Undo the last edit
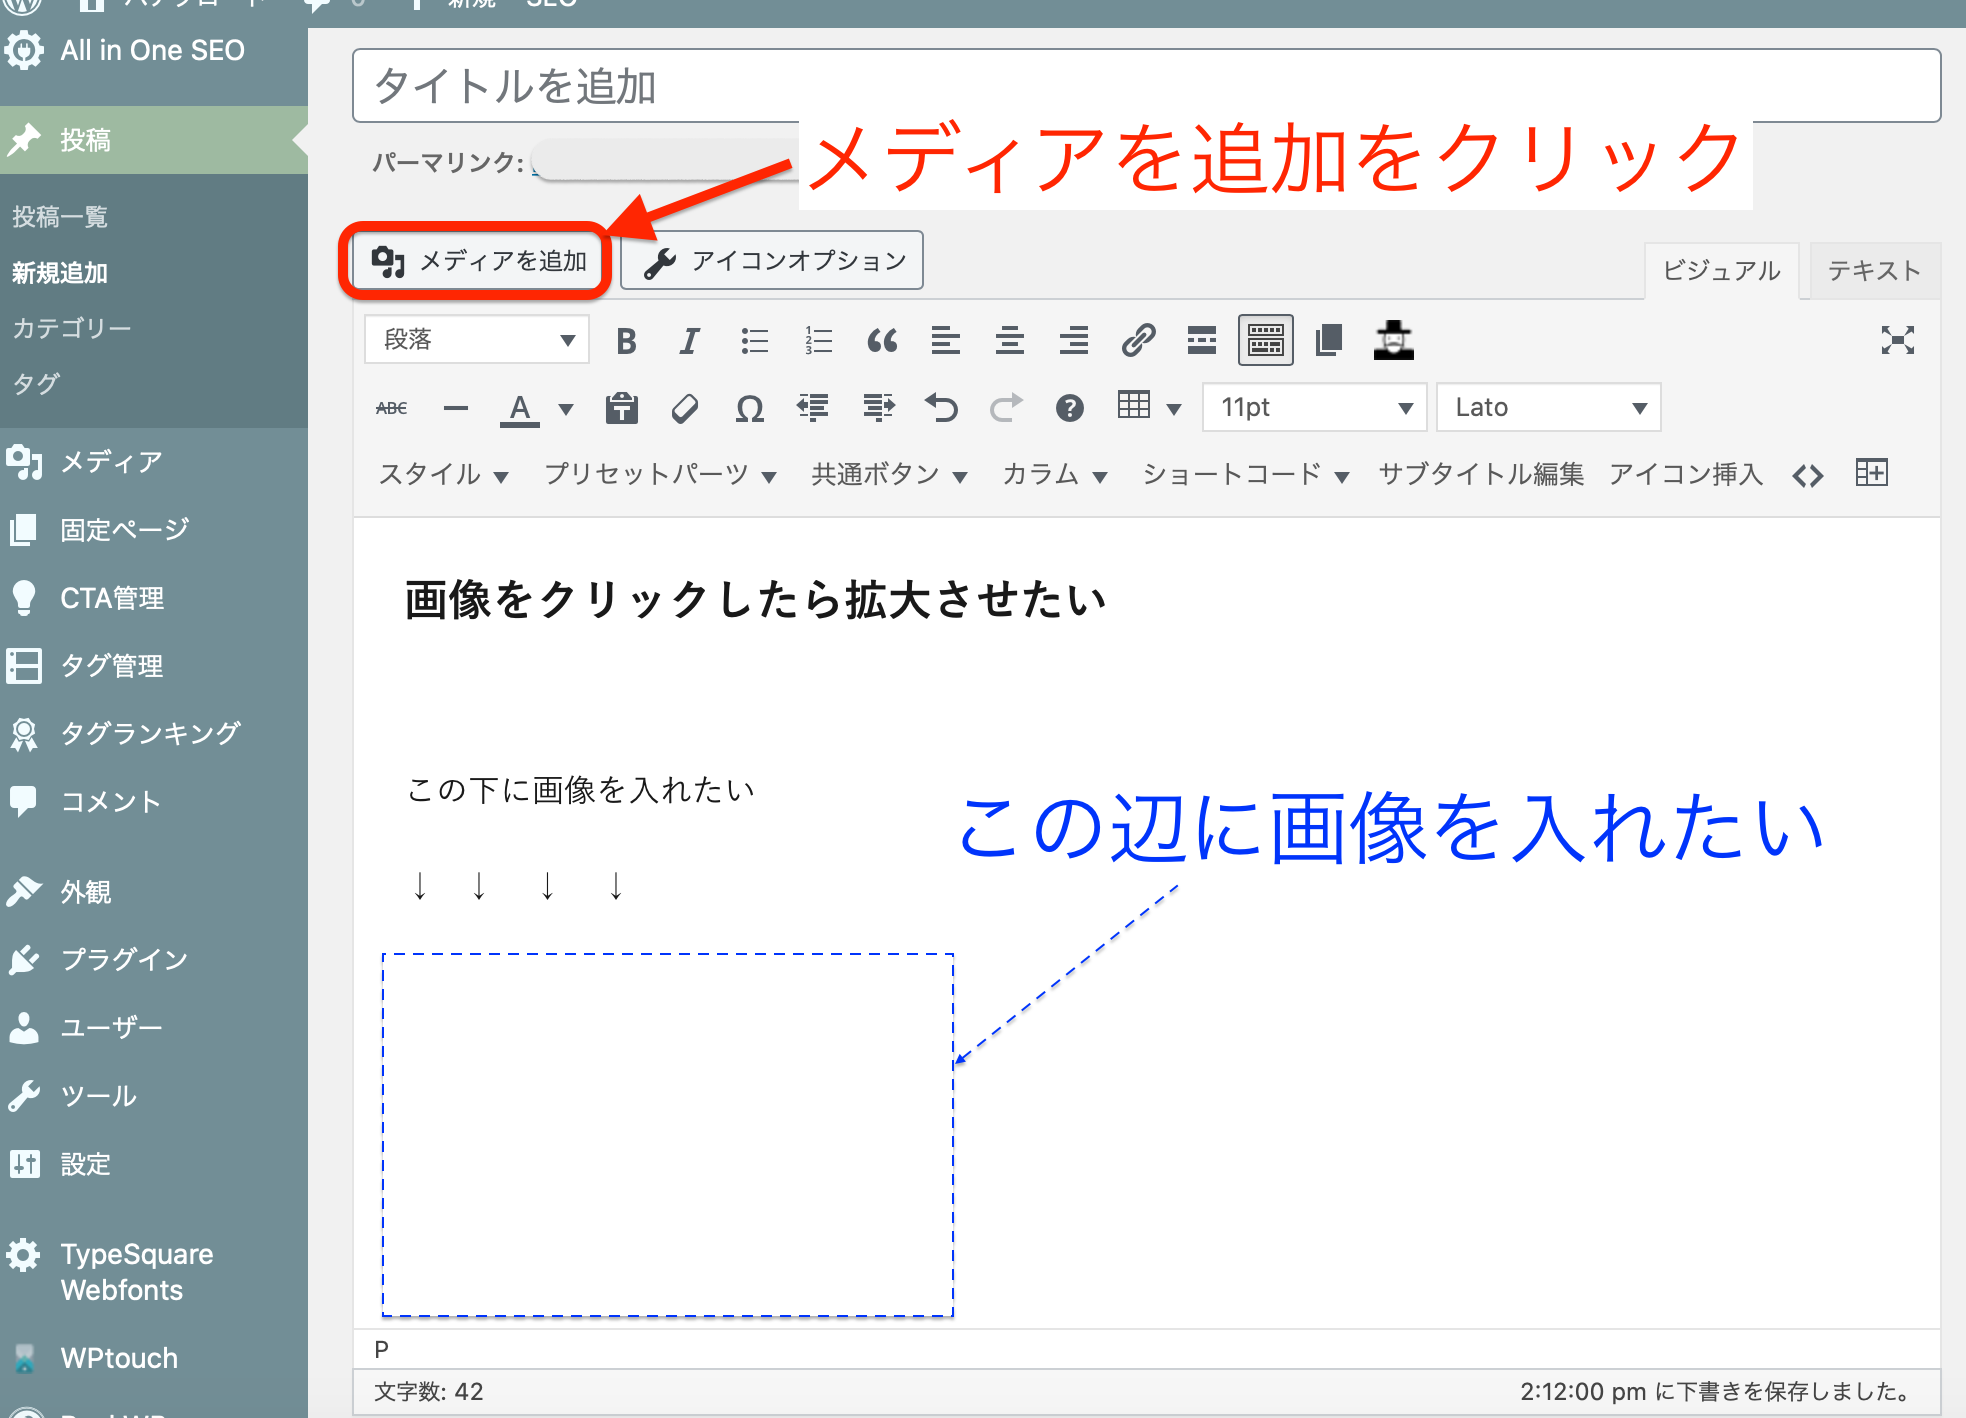Image resolution: width=1966 pixels, height=1418 pixels. click(941, 408)
